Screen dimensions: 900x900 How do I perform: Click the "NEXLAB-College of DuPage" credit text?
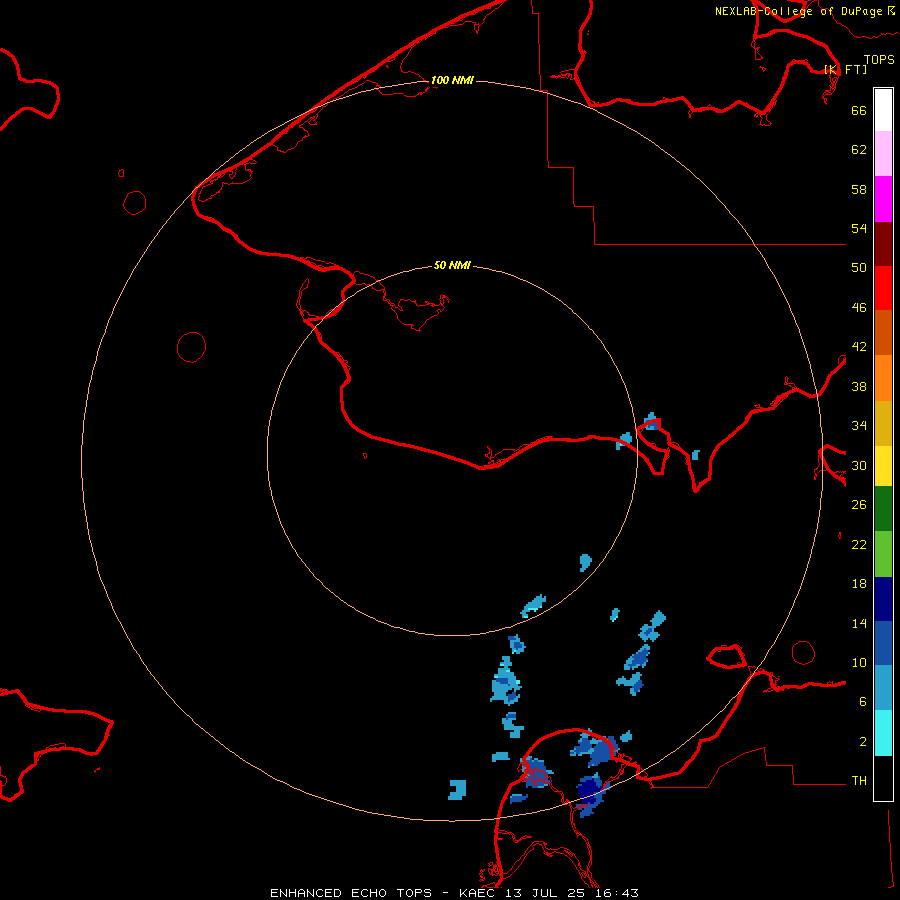click(798, 11)
